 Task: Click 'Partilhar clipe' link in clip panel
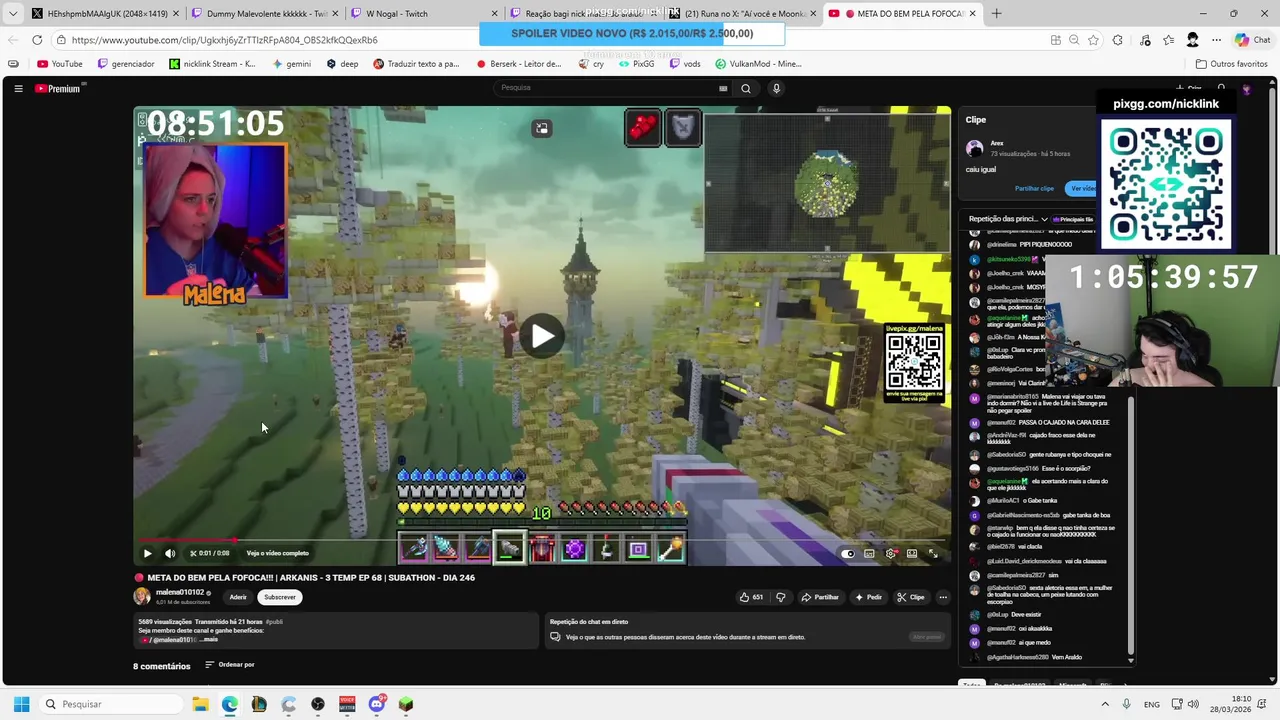pos(1034,188)
